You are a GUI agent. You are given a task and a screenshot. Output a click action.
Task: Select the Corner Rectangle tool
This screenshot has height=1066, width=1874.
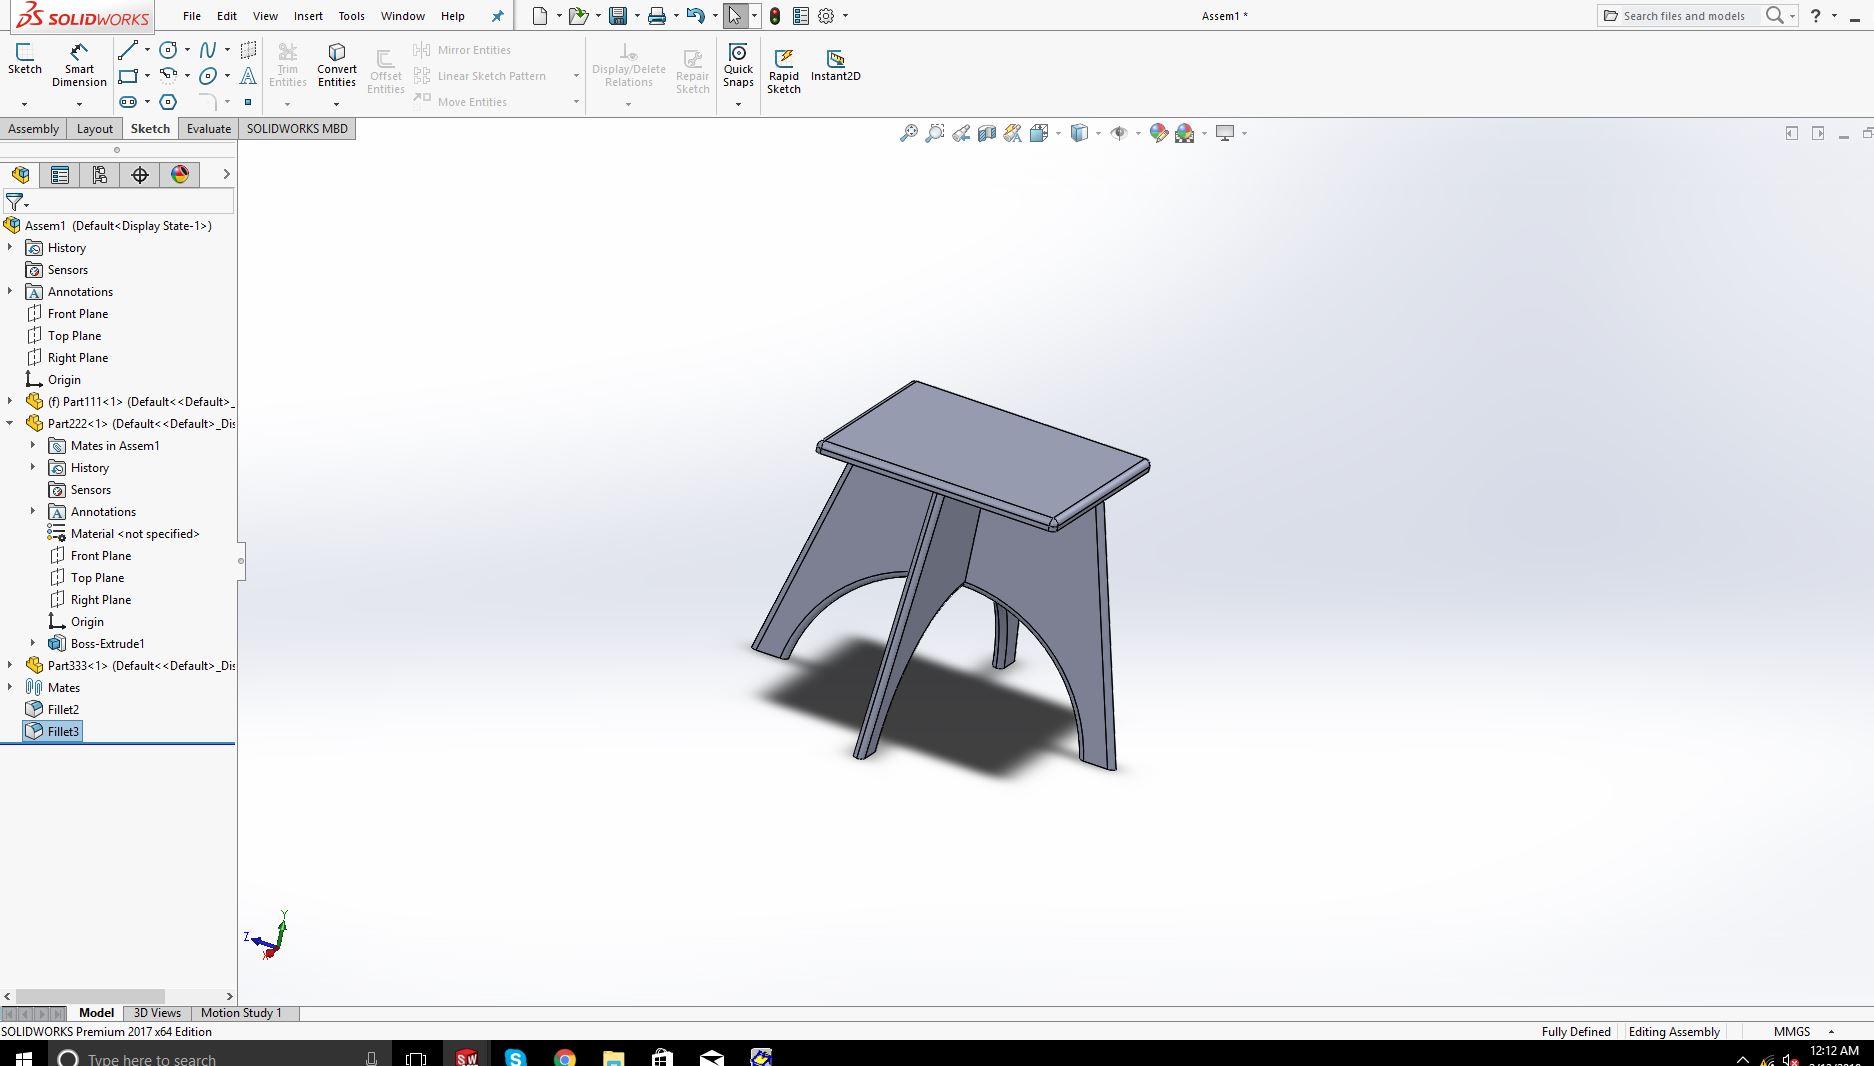[x=128, y=76]
